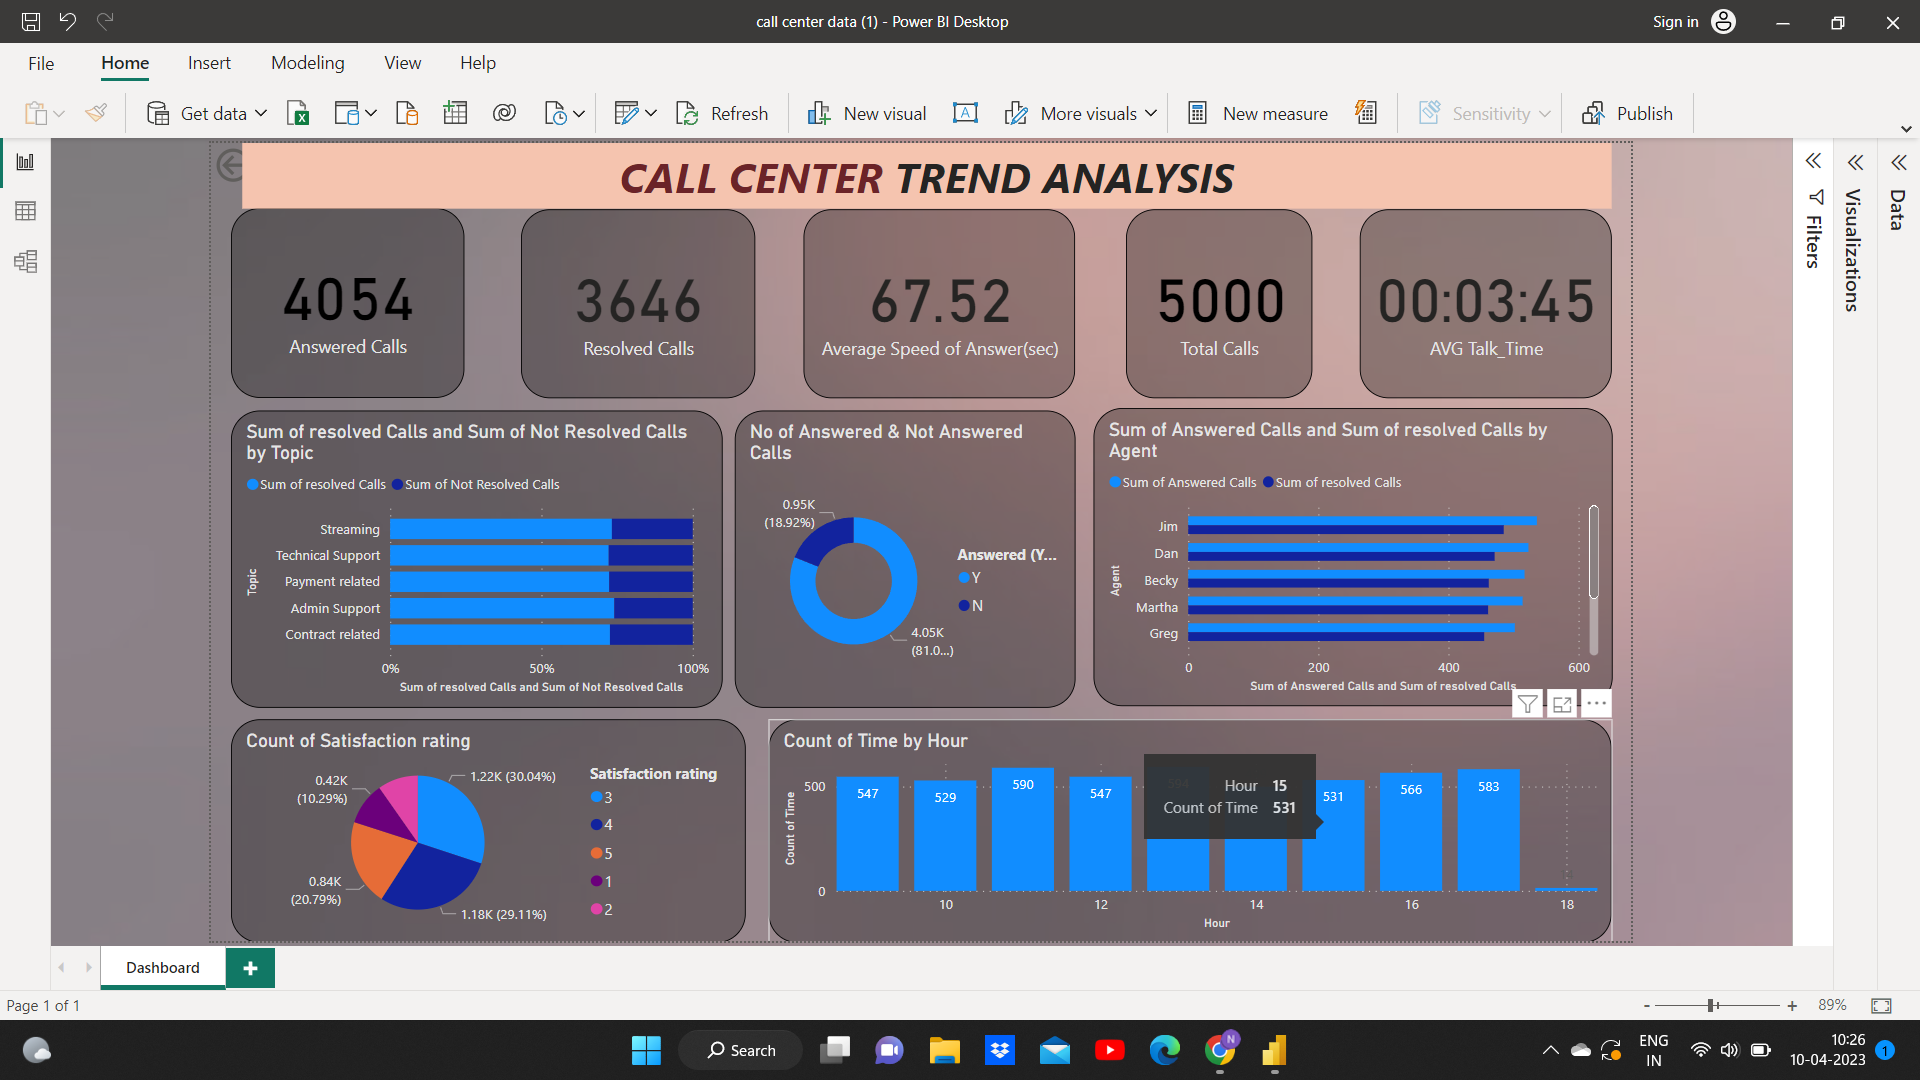Screen dimensions: 1920x1080
Task: Open Model view in the sidebar
Action: pyautogui.click(x=26, y=262)
